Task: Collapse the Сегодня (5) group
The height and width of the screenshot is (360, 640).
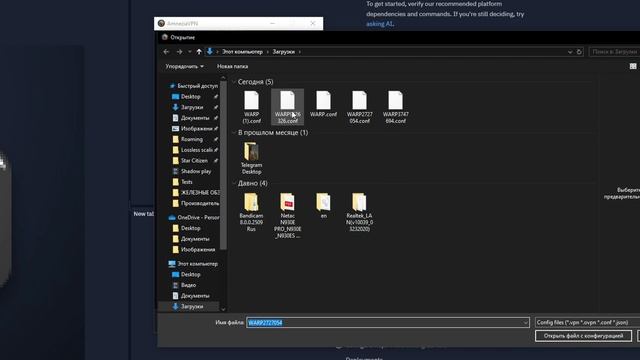Action: [x=234, y=82]
